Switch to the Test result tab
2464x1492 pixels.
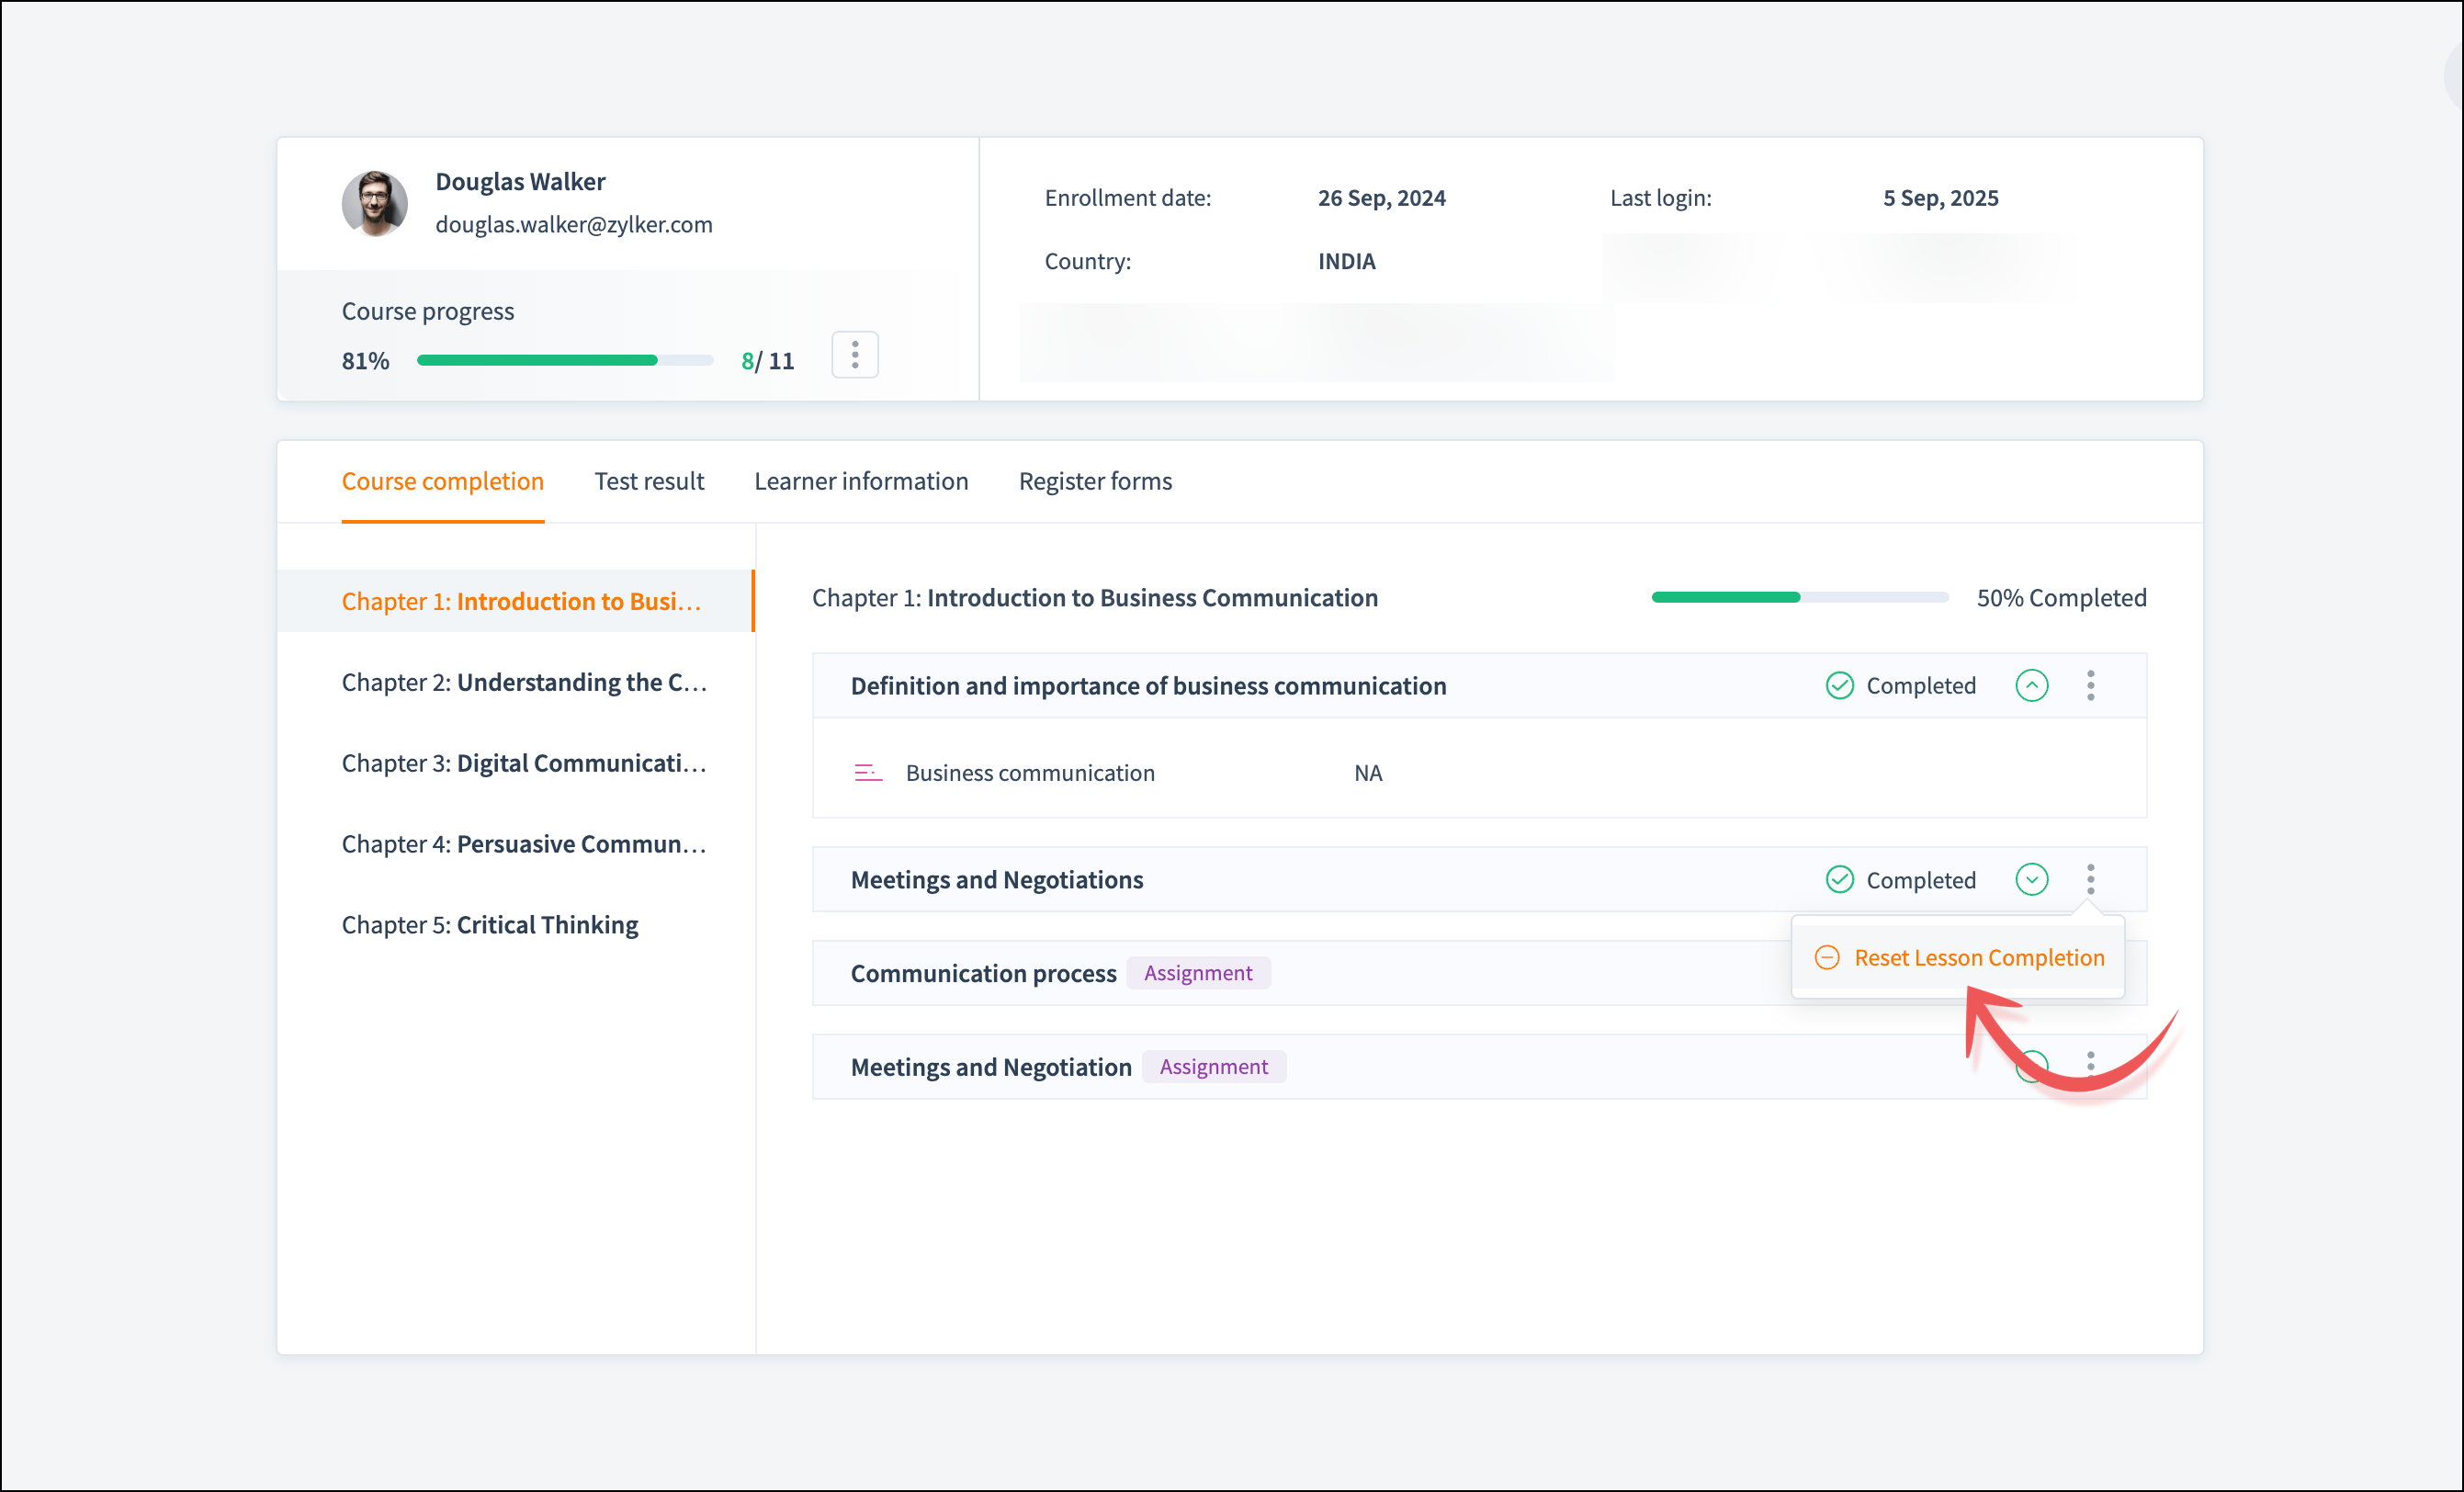tap(649, 481)
